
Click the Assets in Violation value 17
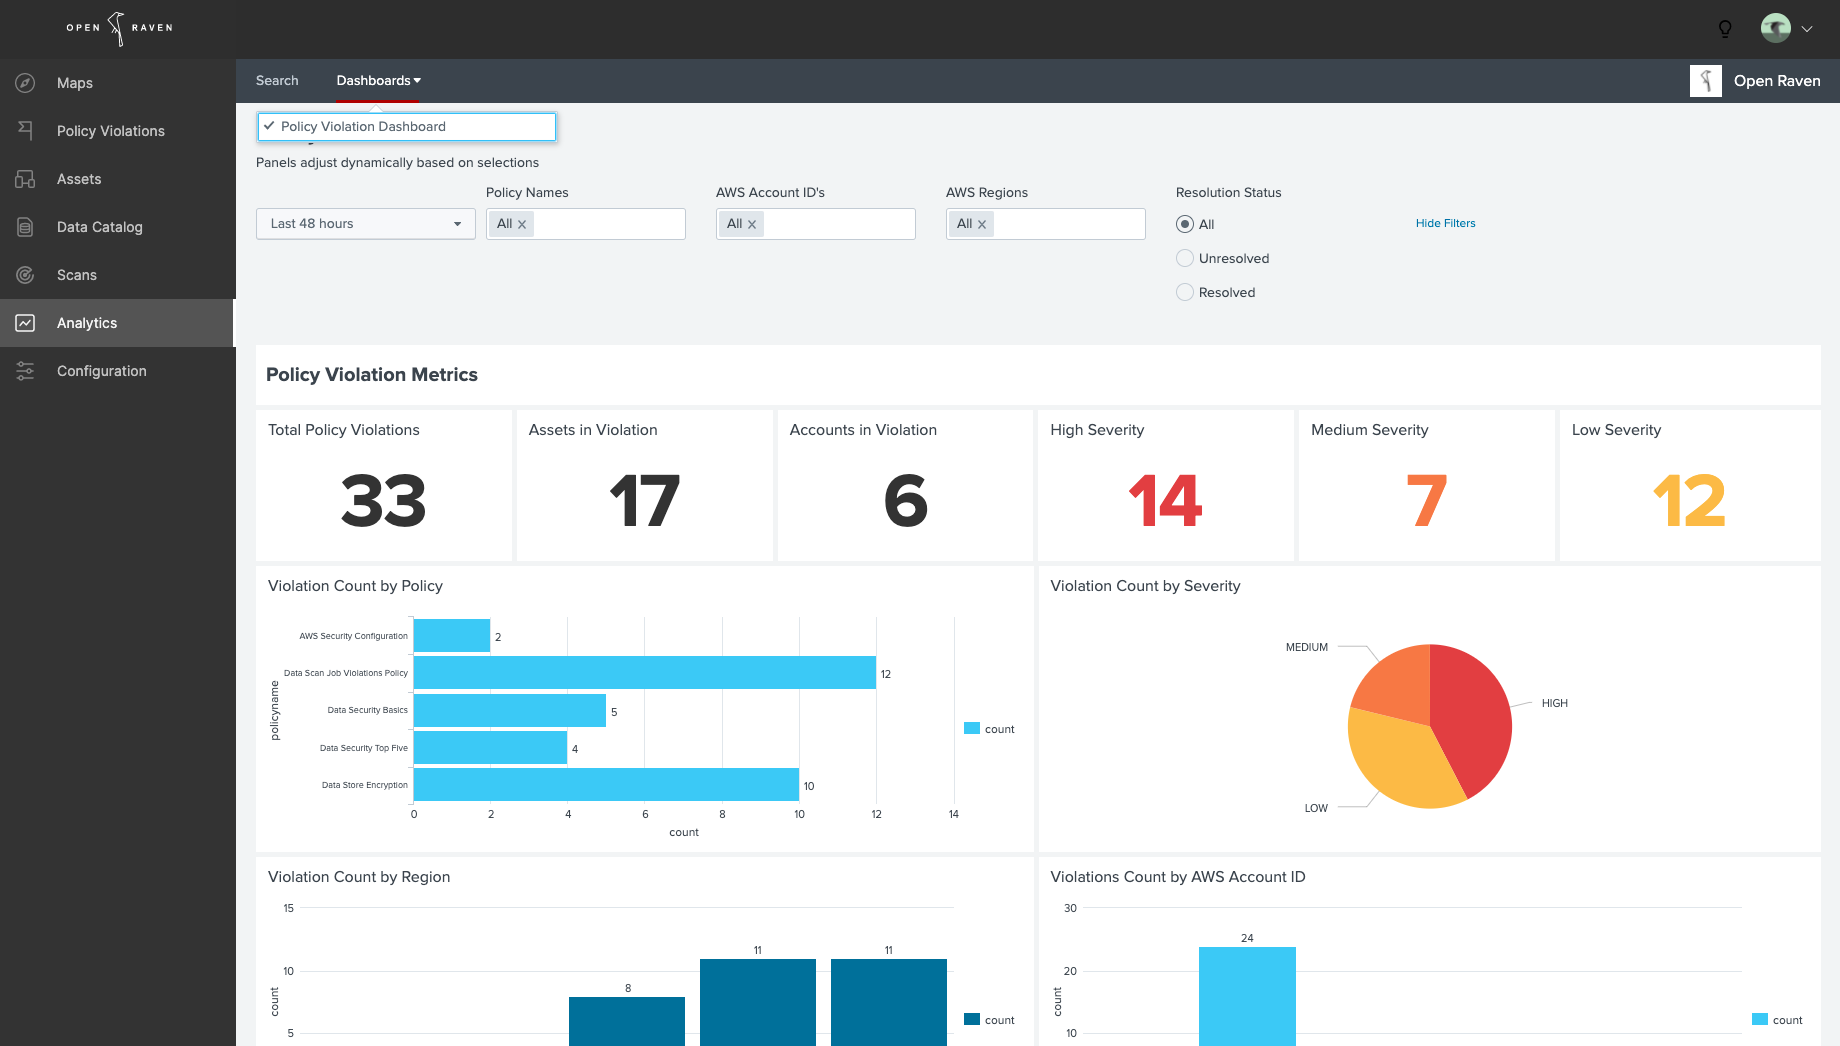point(645,501)
